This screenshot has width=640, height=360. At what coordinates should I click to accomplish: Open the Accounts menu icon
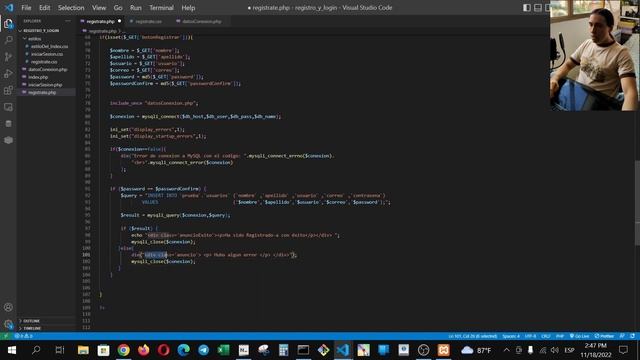click(x=8, y=307)
